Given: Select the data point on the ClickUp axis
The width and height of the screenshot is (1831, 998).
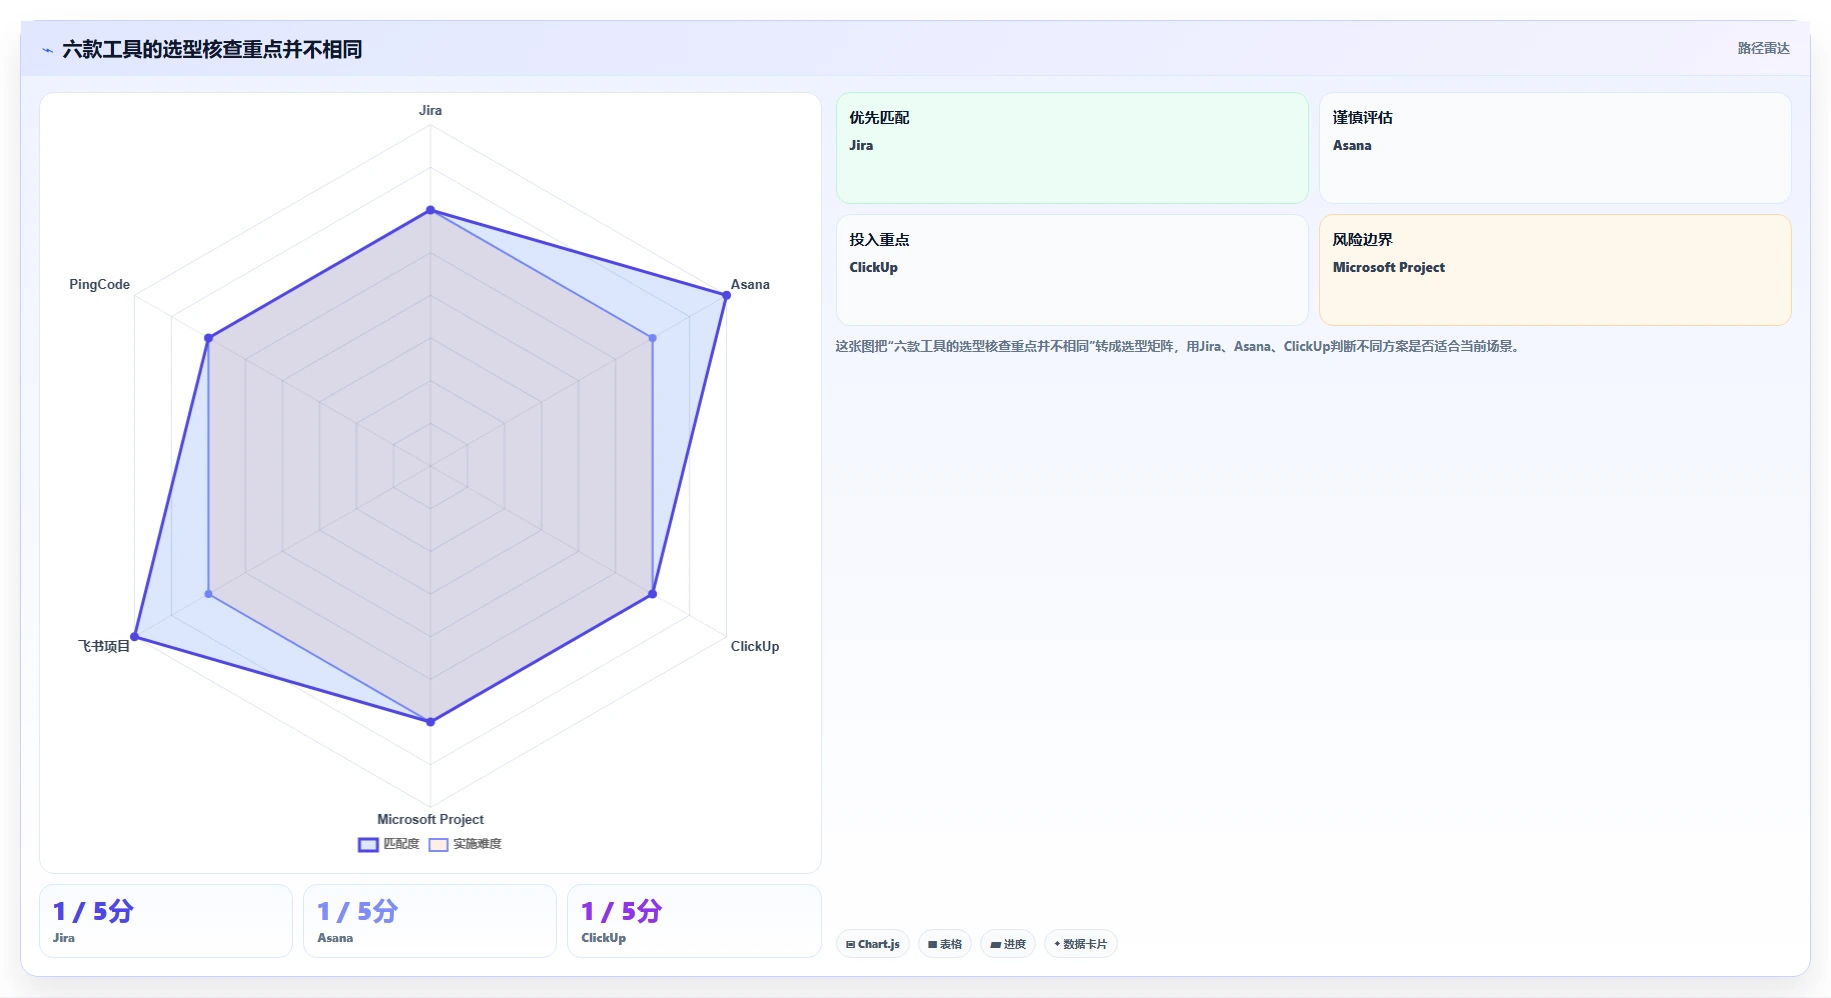Looking at the screenshot, I should click(653, 594).
